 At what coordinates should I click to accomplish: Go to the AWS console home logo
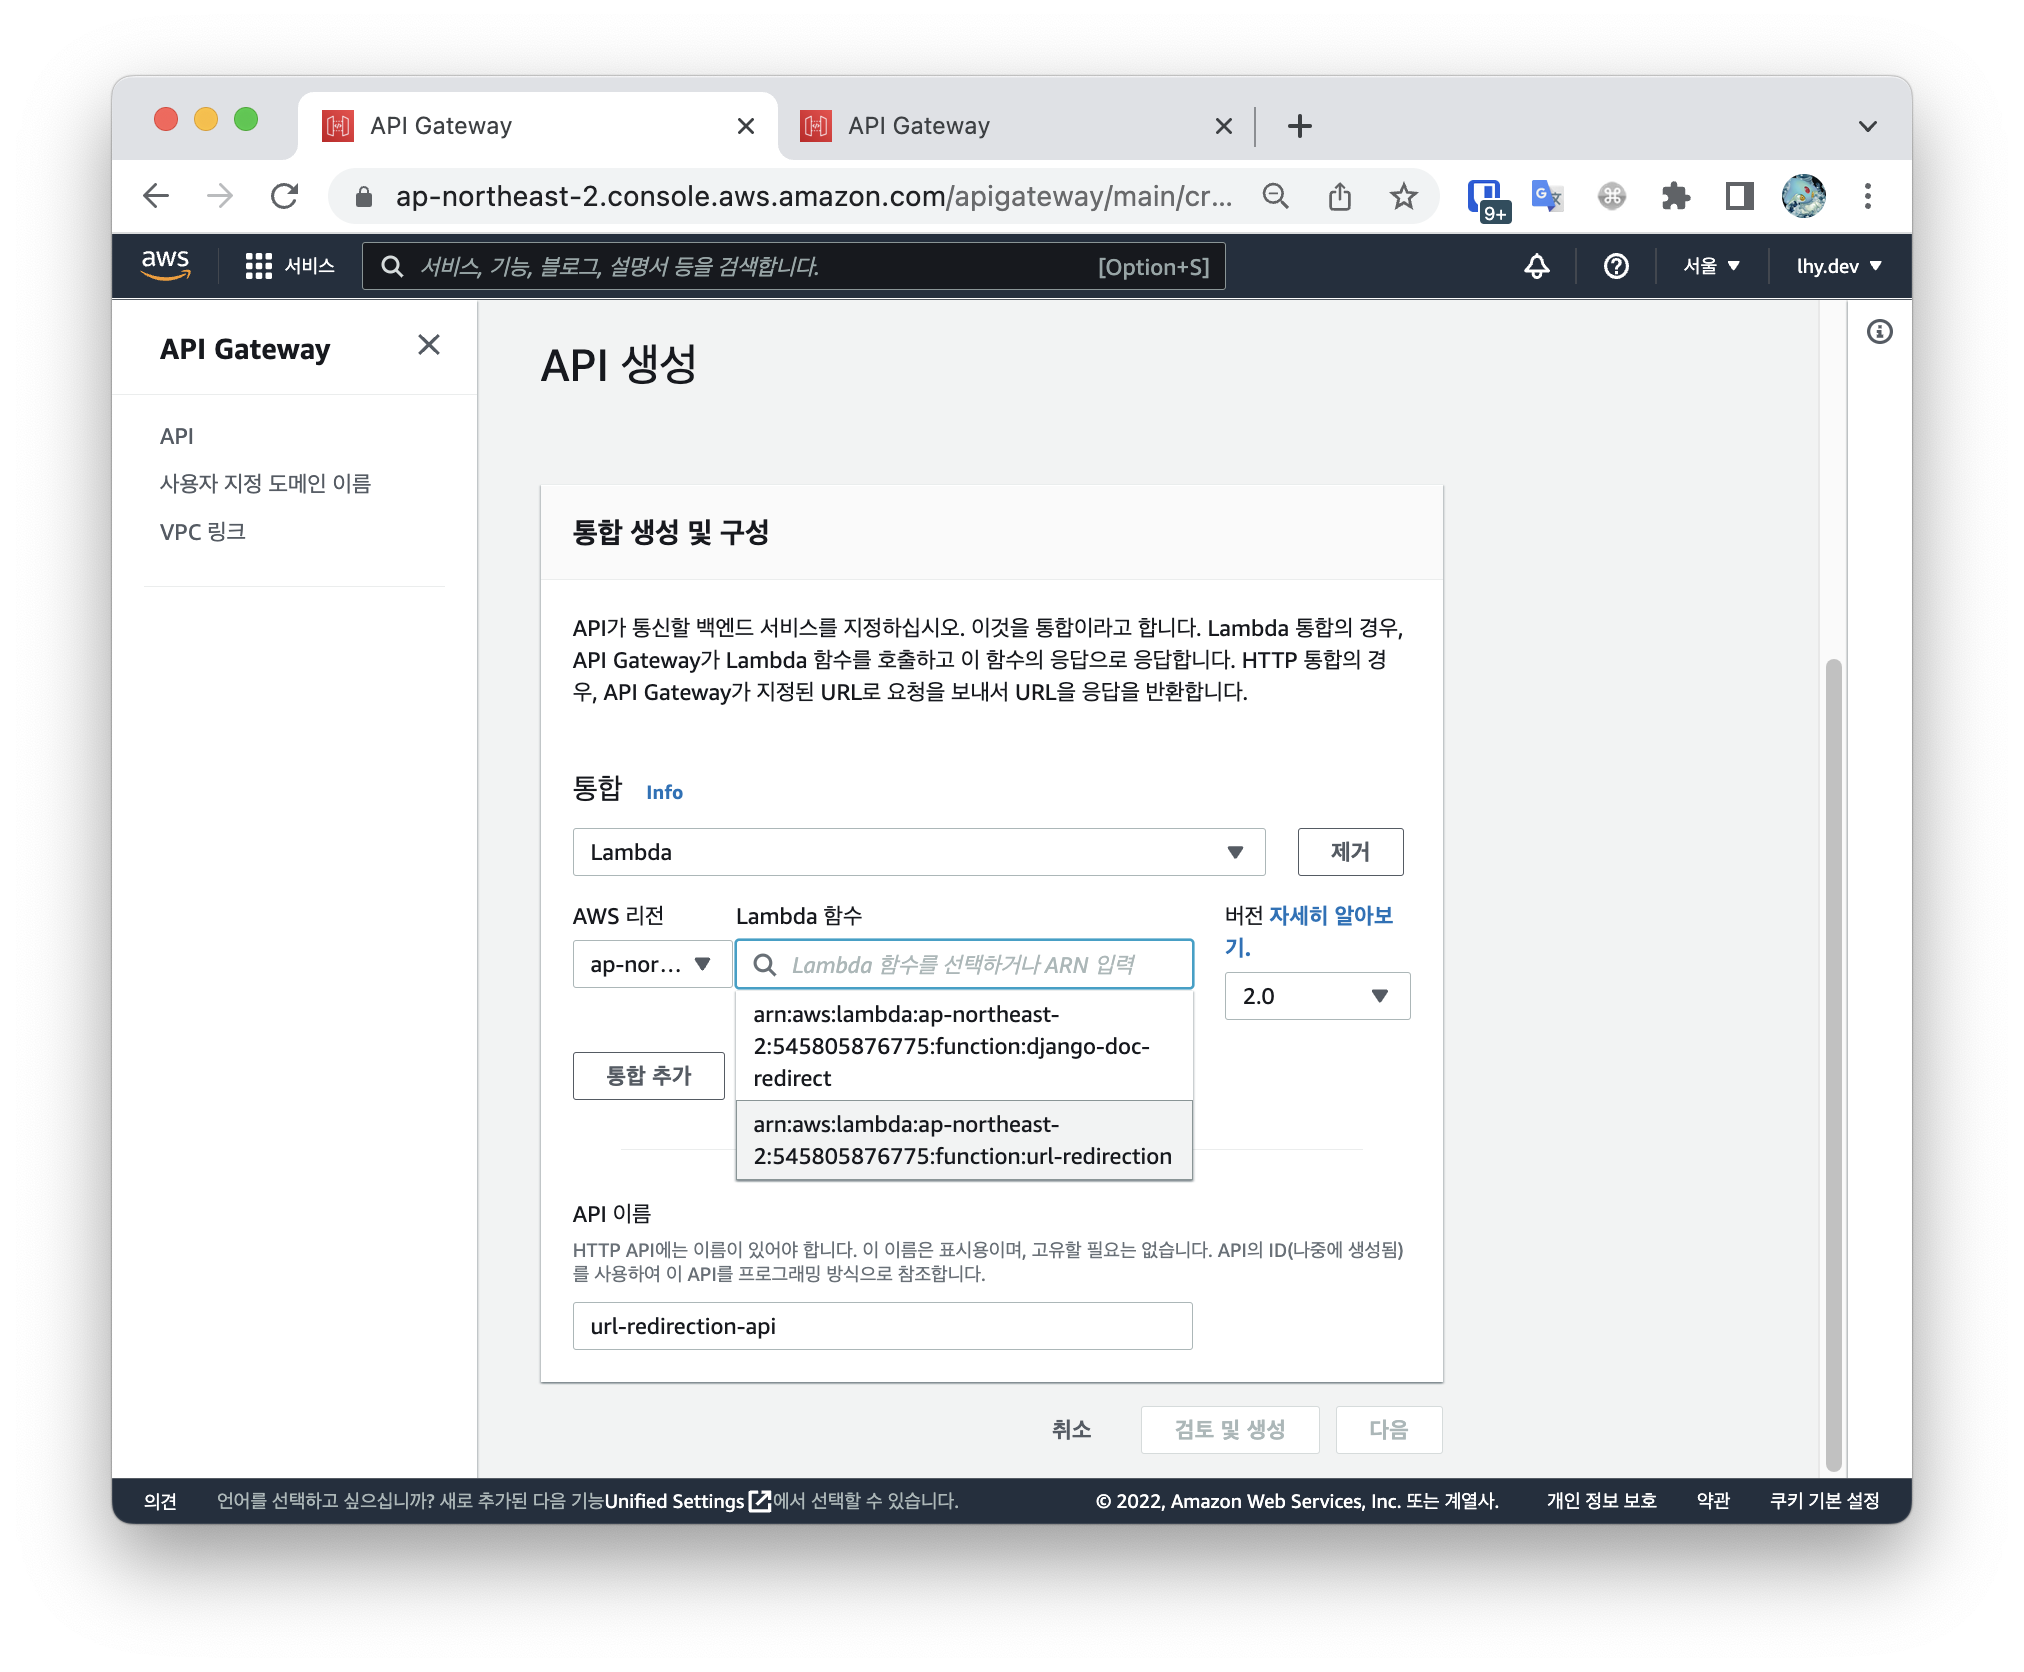click(165, 265)
